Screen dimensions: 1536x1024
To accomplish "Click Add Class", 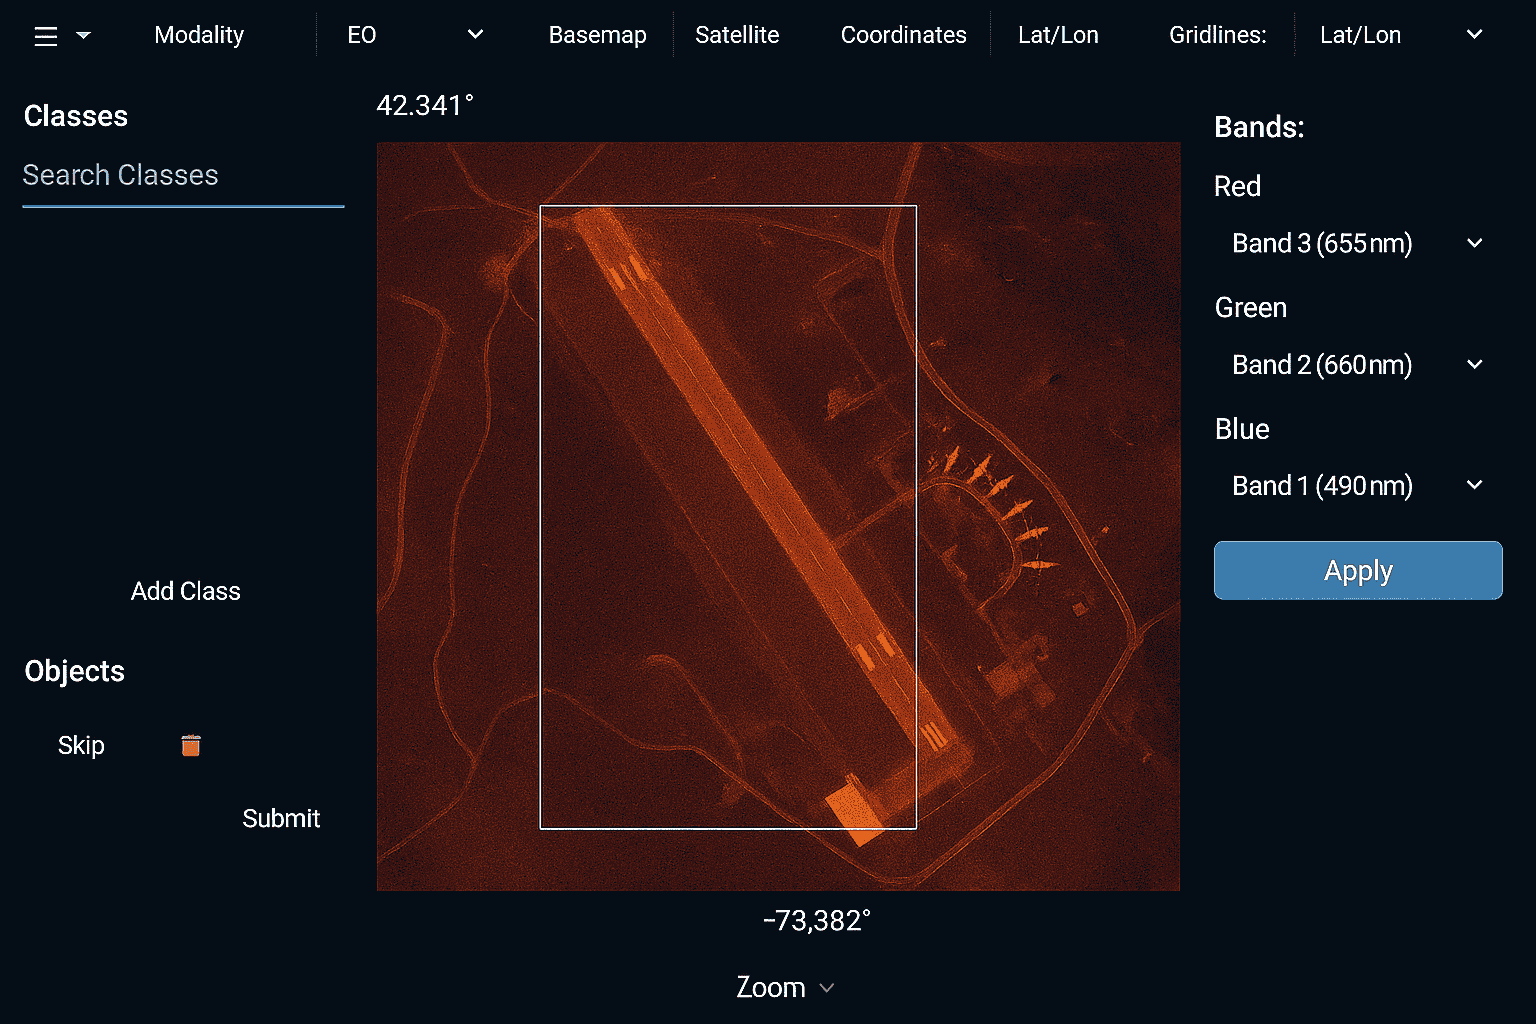I will [x=185, y=592].
